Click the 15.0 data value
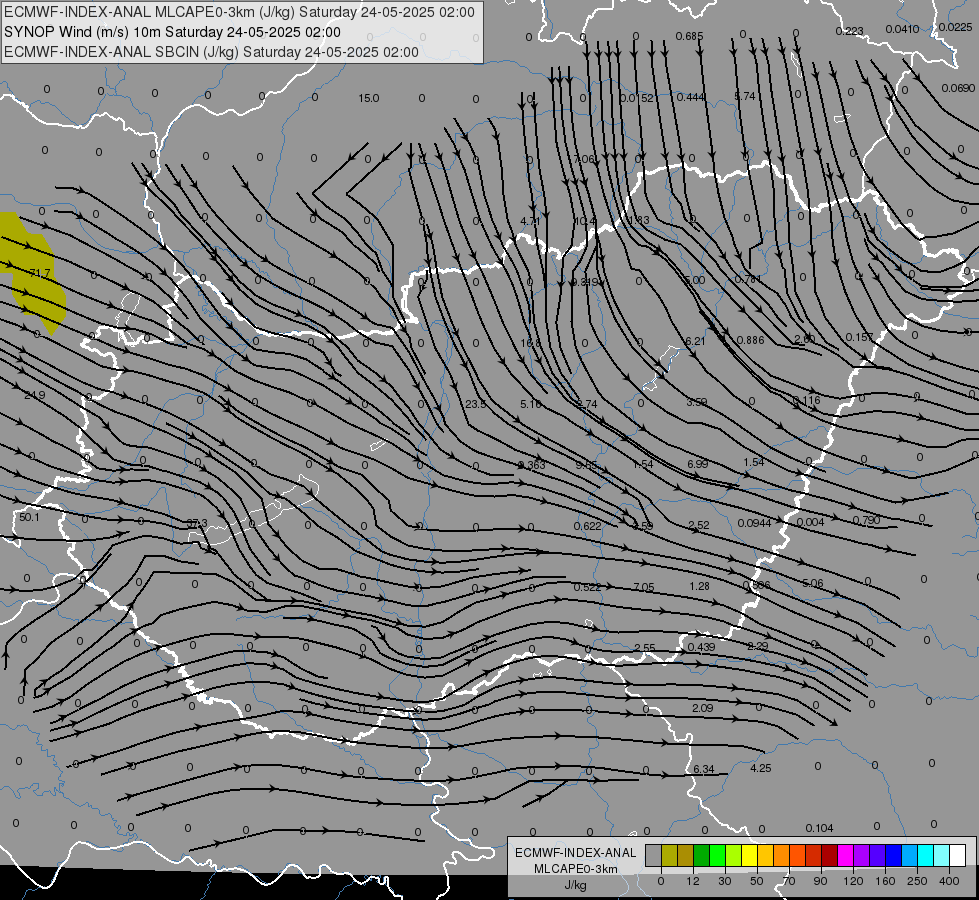Screen dimensions: 979x900 368,98
